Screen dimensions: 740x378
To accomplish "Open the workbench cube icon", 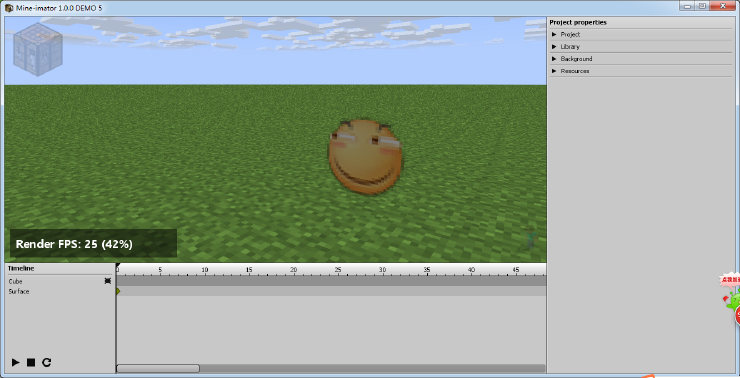I will pyautogui.click(x=38, y=49).
